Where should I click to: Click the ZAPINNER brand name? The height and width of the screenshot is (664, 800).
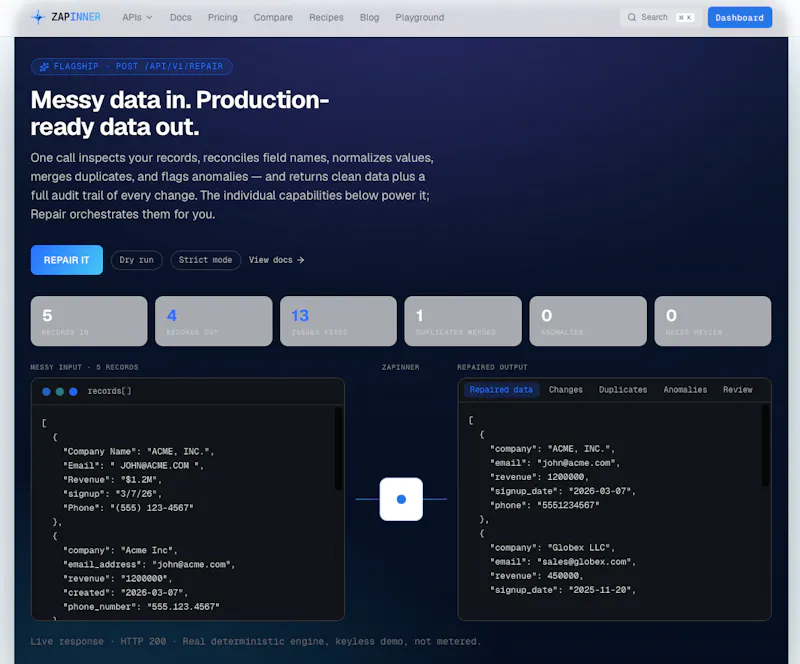pyautogui.click(x=76, y=17)
